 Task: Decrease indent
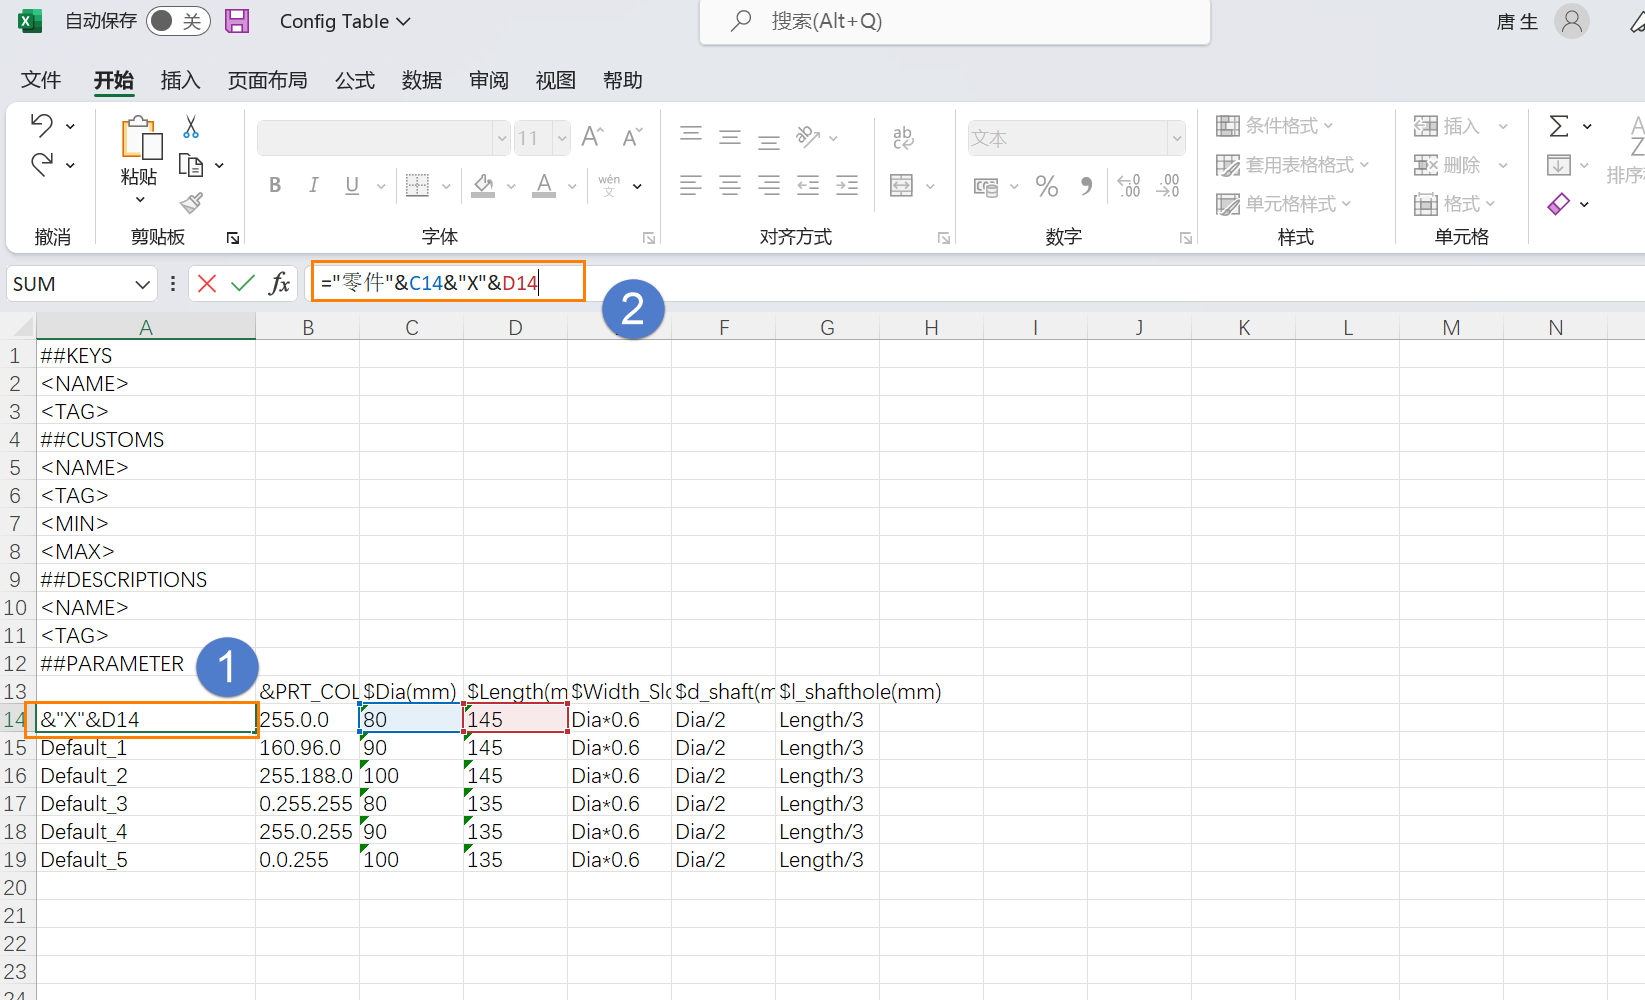pyautogui.click(x=808, y=185)
